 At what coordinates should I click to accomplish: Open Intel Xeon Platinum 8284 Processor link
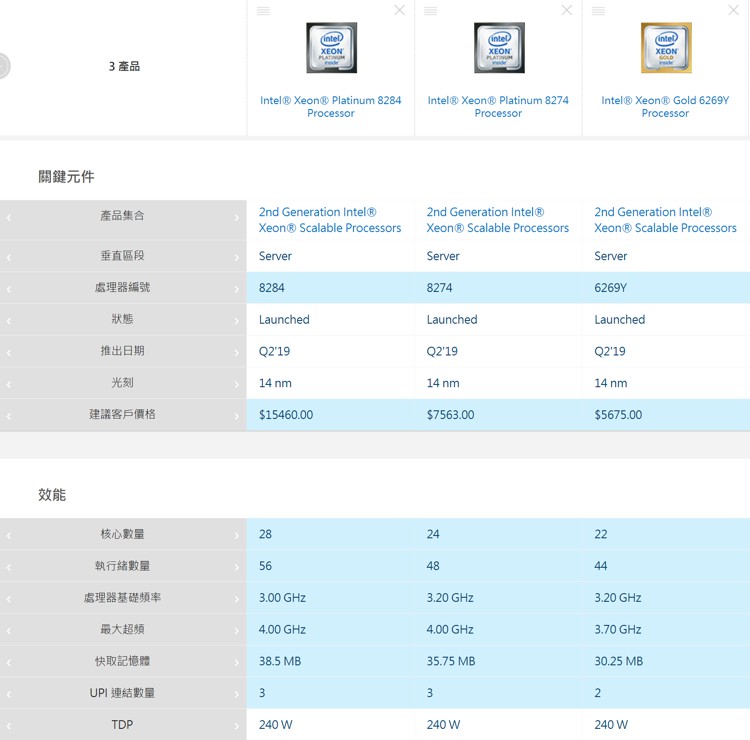(331, 107)
